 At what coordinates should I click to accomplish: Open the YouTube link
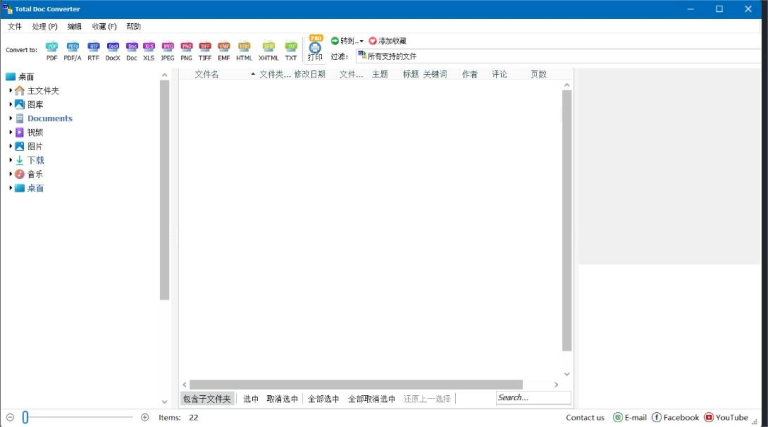tap(726, 417)
